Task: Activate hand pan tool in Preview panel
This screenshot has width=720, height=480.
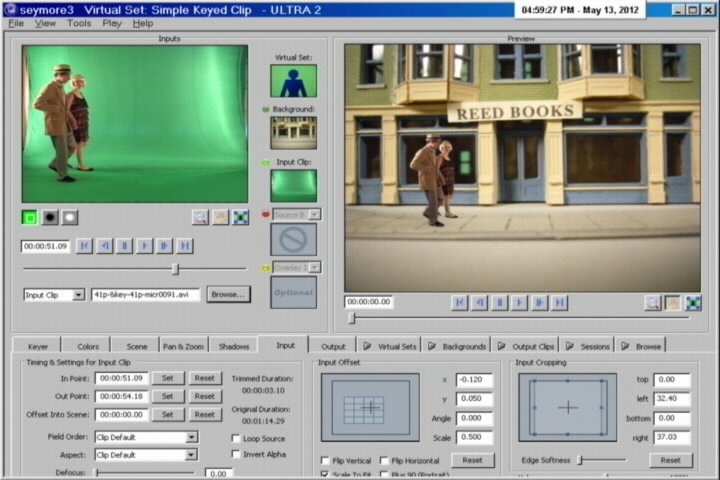Action: click(x=673, y=303)
